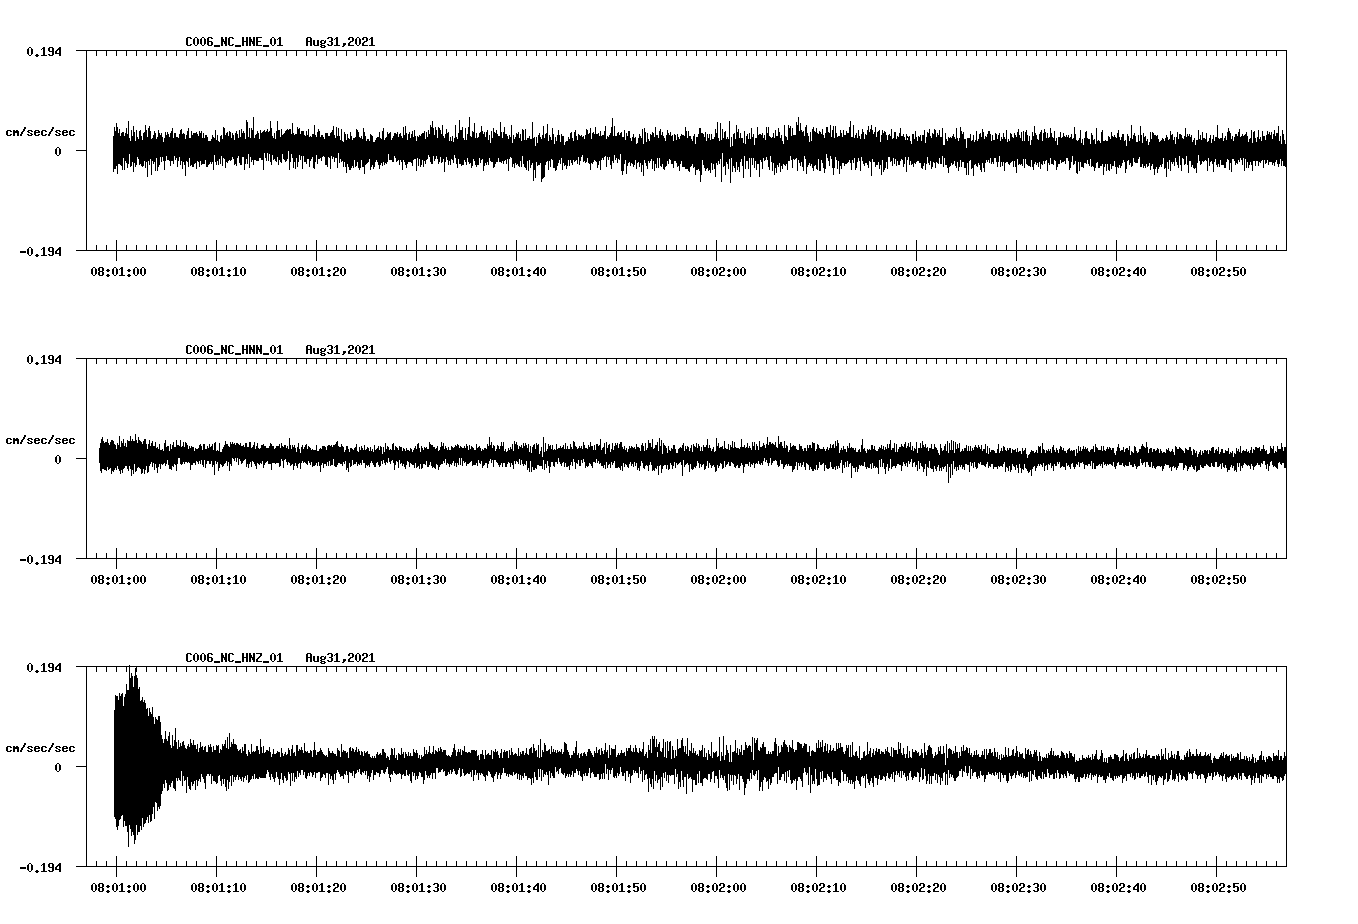
Task: Click 08:02:40 on the HNZ time axis
Action: coord(1118,888)
